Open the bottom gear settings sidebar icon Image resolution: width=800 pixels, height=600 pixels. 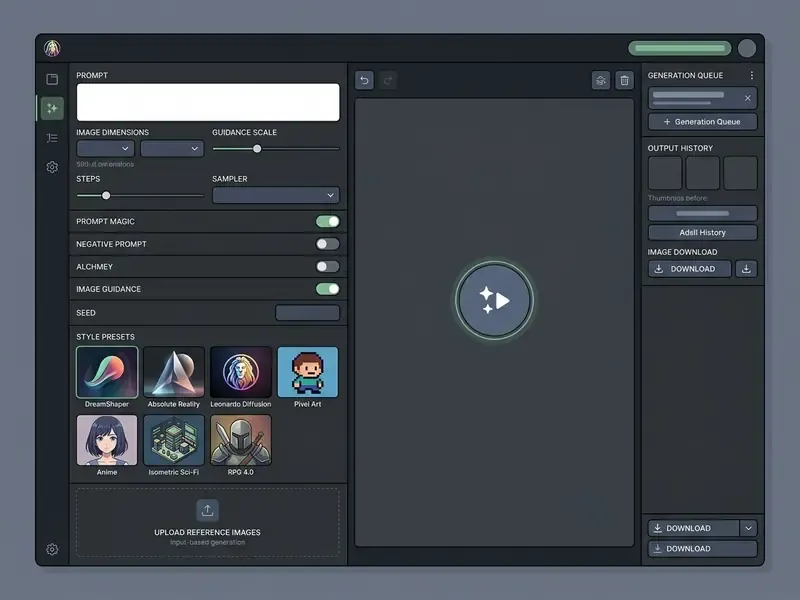click(x=52, y=549)
